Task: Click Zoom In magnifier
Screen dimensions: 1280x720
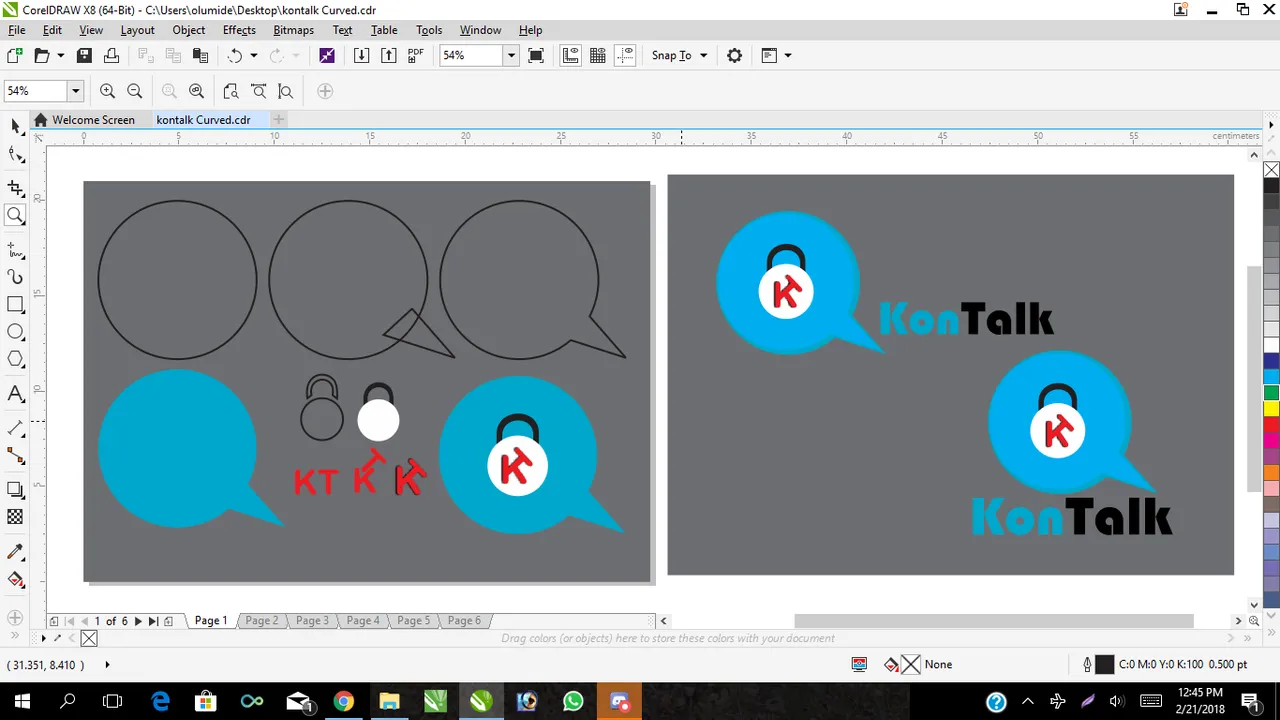Action: point(108,91)
